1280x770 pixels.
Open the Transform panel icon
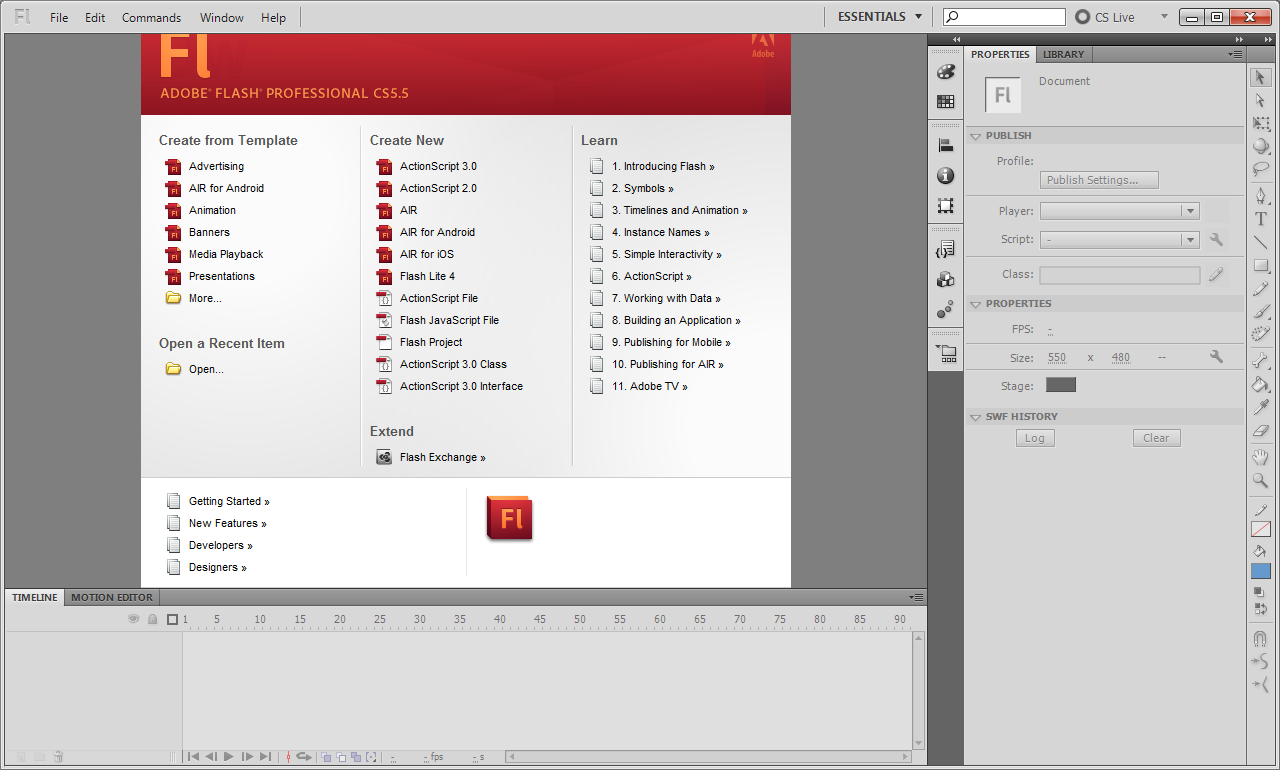tap(945, 206)
